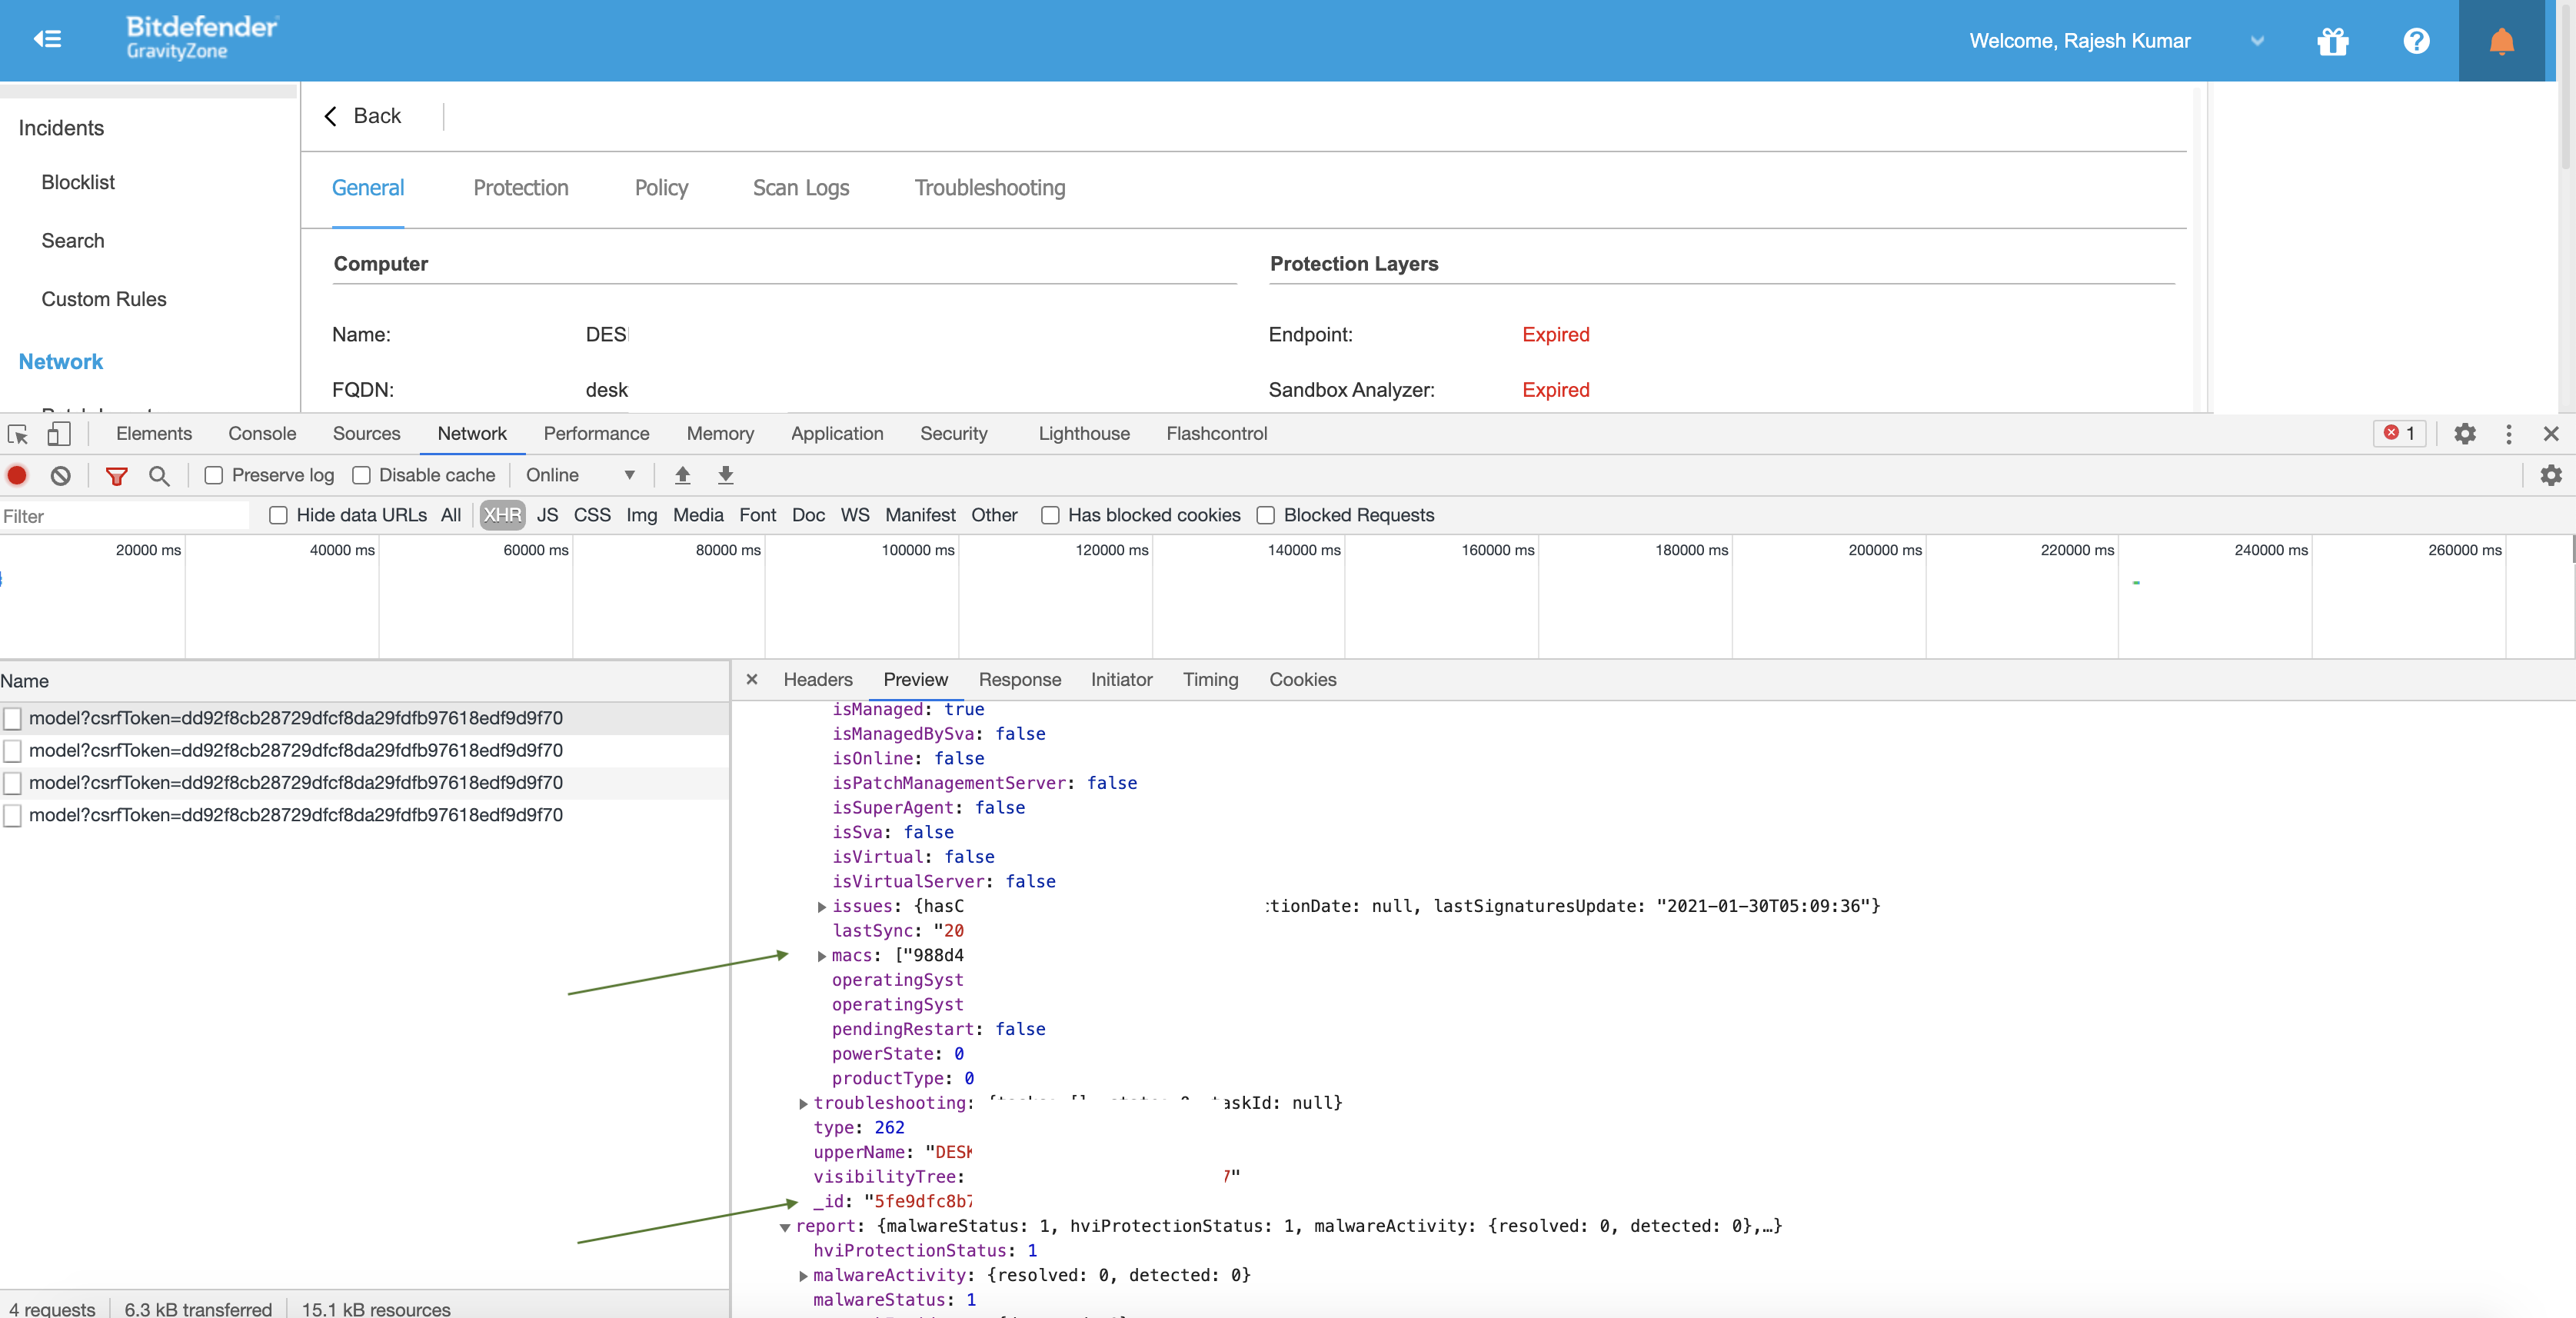Click the green request bar in timeline

pyautogui.click(x=2136, y=583)
